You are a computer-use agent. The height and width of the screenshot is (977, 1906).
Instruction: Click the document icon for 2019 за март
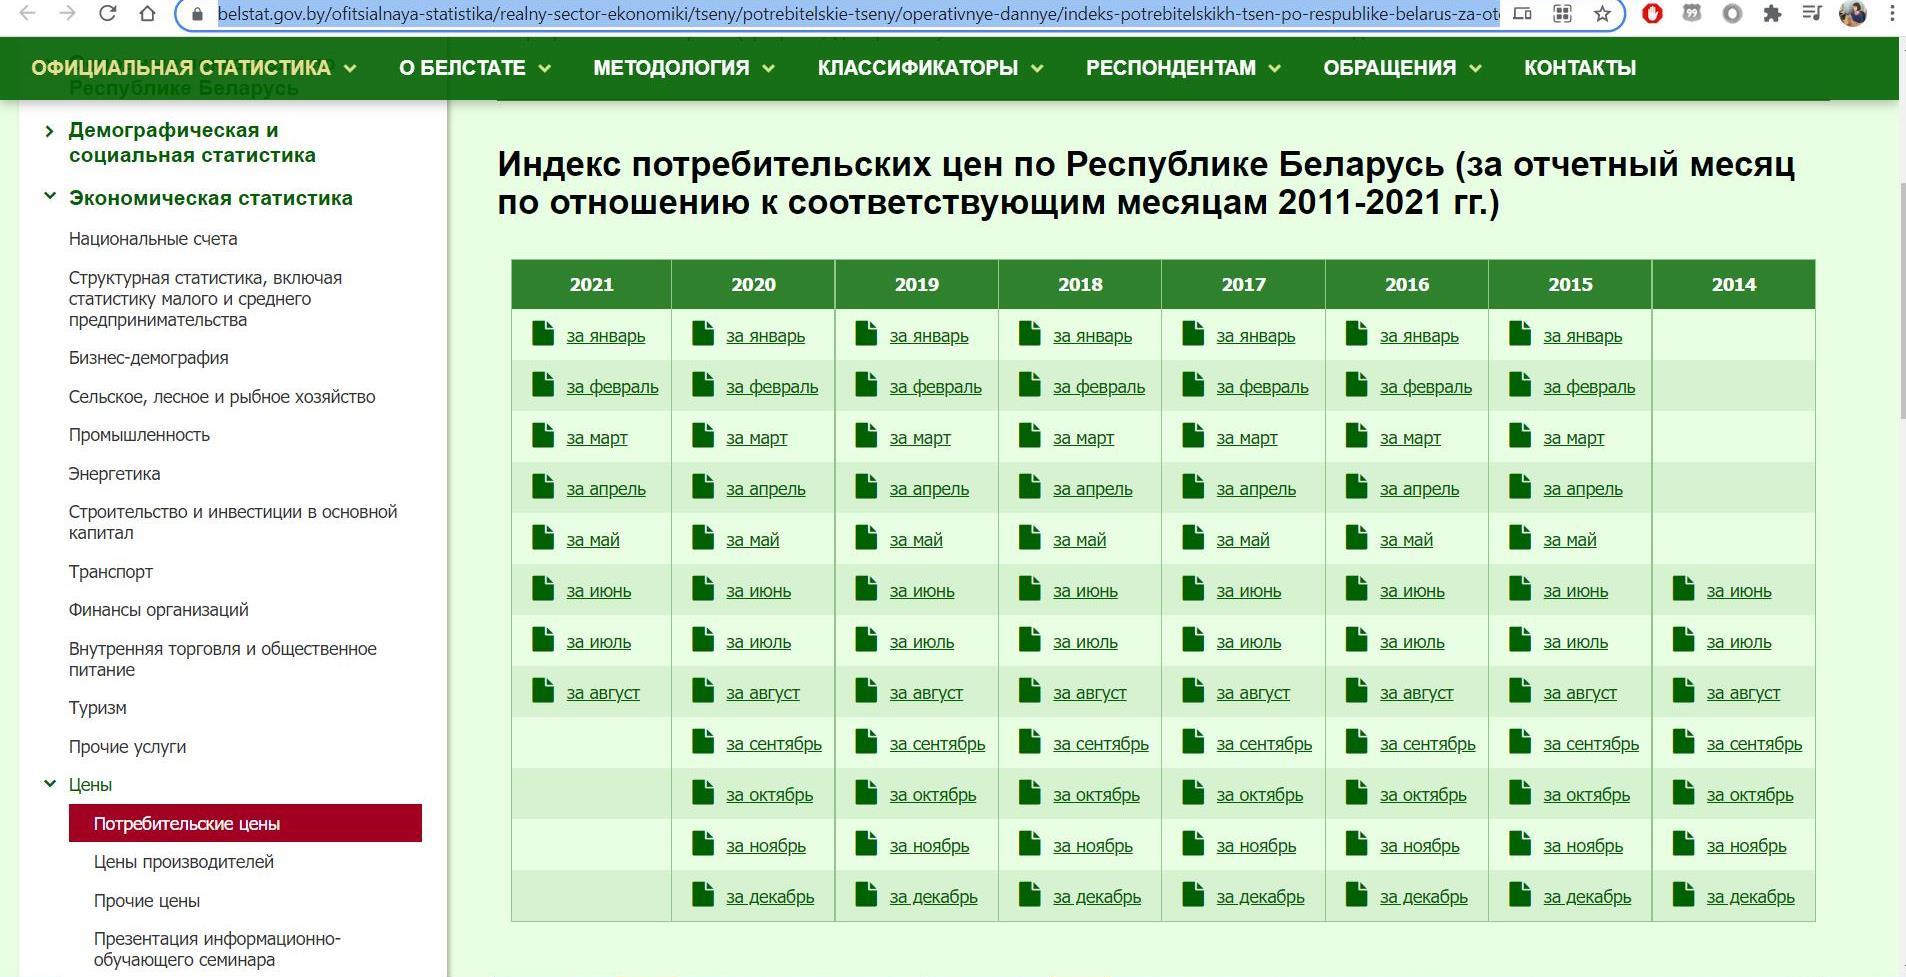866,435
